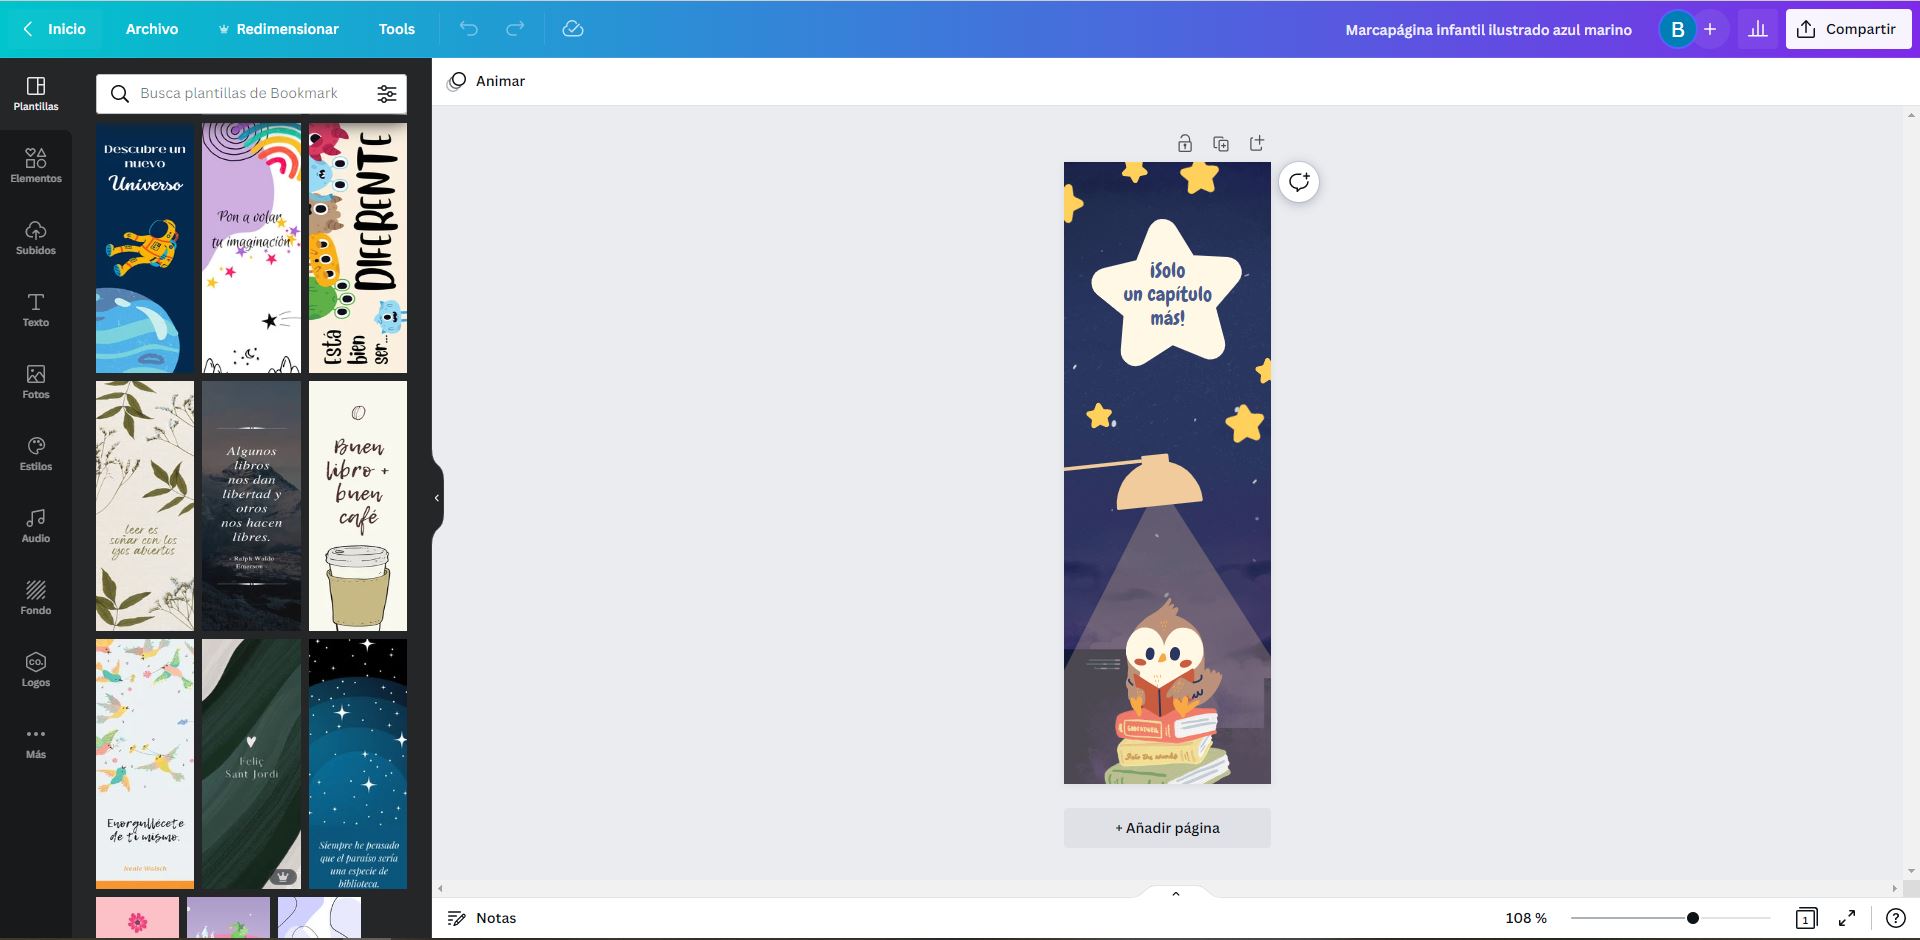The width and height of the screenshot is (1920, 940).
Task: Collapse the side panel with arrow handle
Action: pyautogui.click(x=437, y=497)
